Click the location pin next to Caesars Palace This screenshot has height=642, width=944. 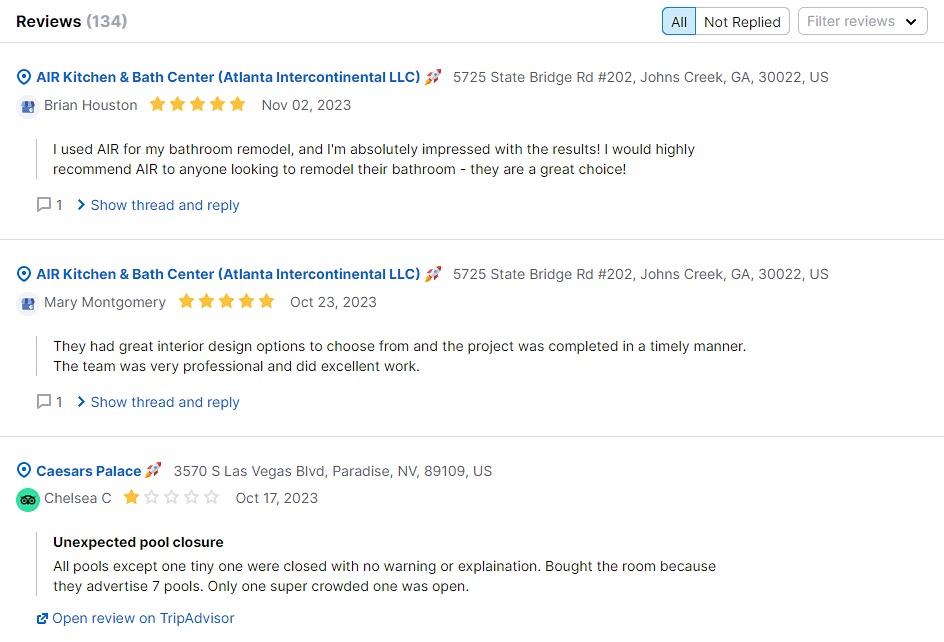point(23,470)
